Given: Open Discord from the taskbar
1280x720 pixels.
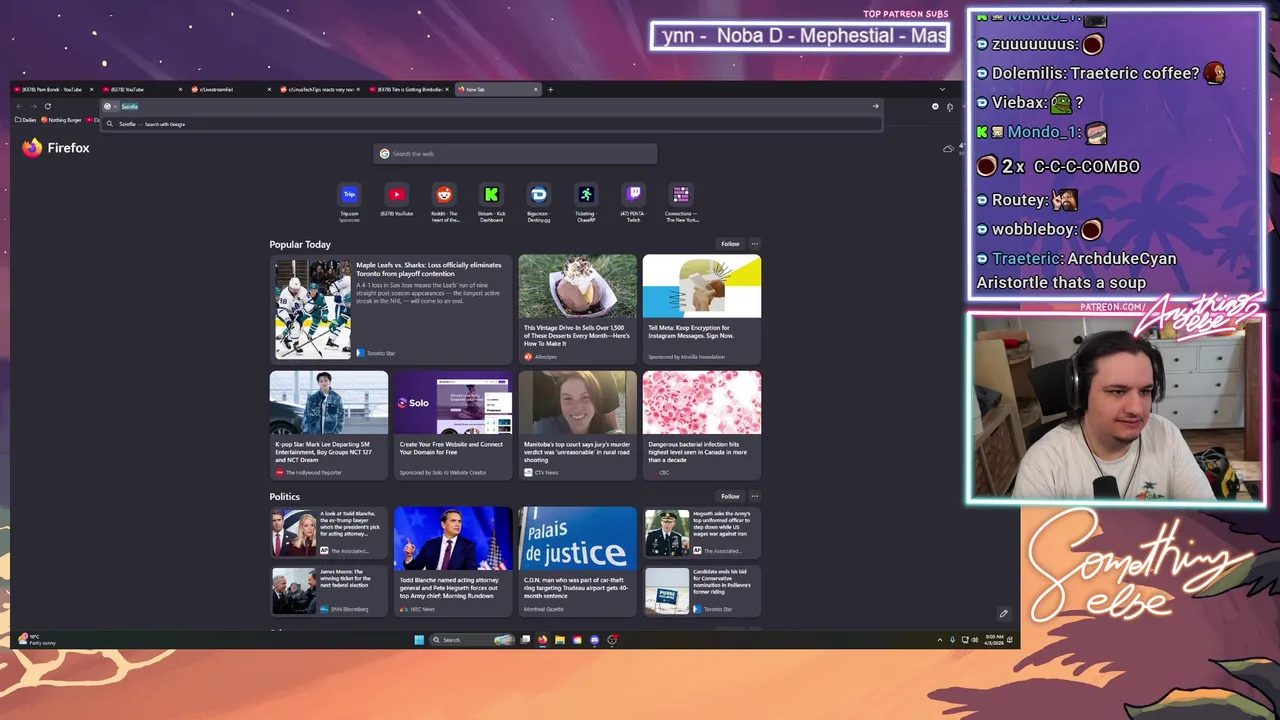Looking at the screenshot, I should (595, 640).
